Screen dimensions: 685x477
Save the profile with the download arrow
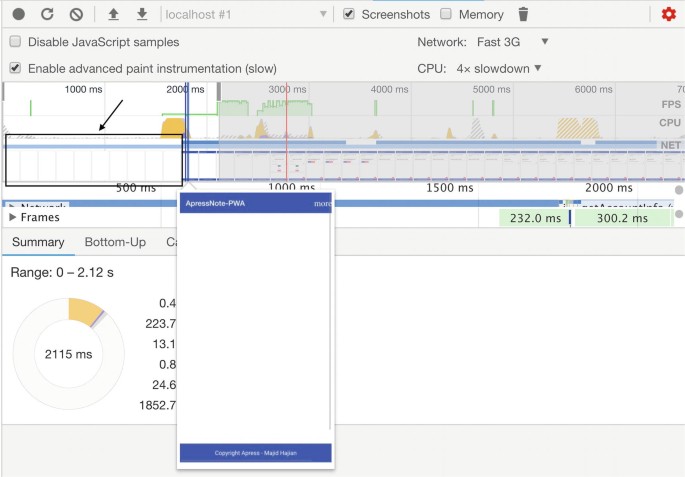point(142,14)
